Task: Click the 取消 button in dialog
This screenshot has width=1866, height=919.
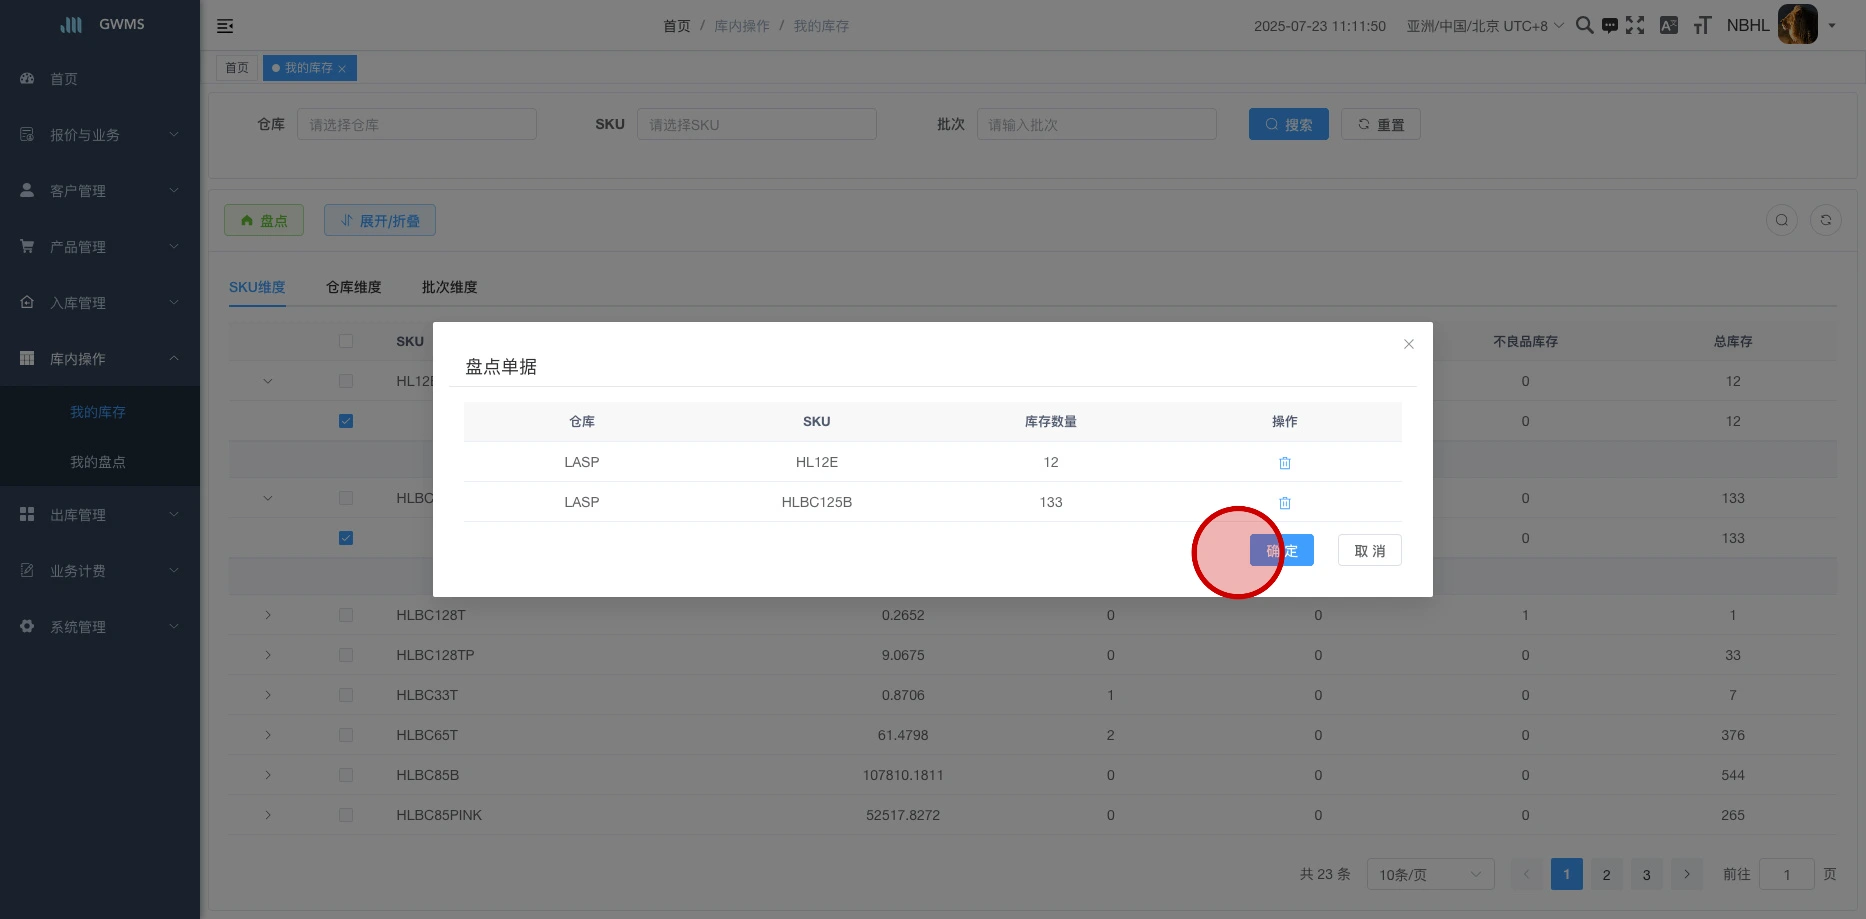Action: (1369, 551)
